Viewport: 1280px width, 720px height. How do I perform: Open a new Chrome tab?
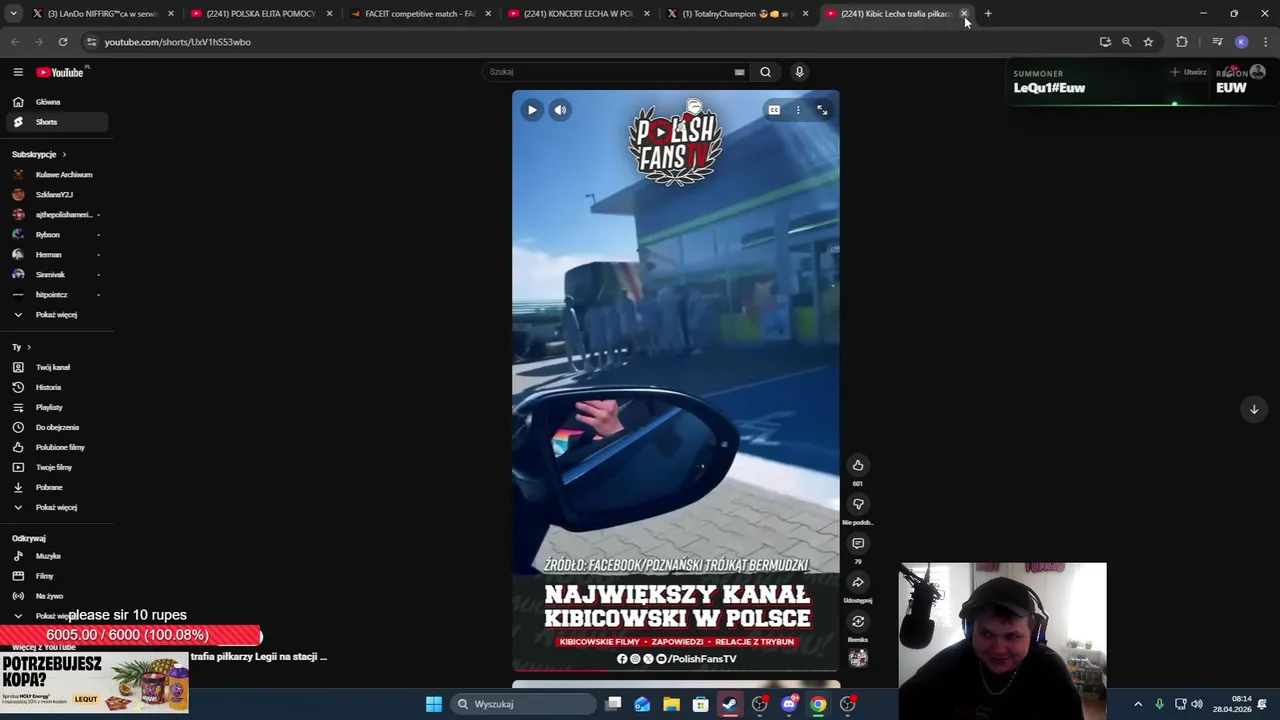point(988,13)
